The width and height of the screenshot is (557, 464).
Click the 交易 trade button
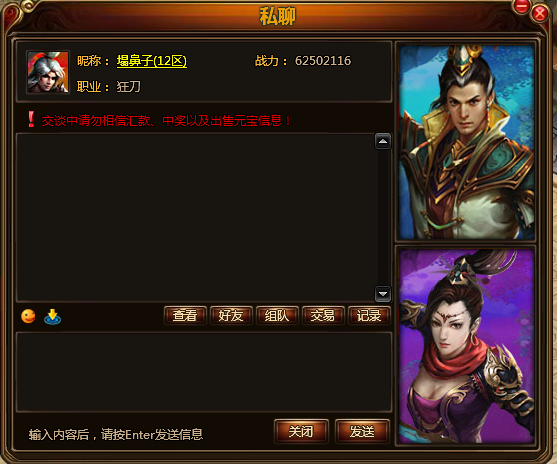click(323, 315)
